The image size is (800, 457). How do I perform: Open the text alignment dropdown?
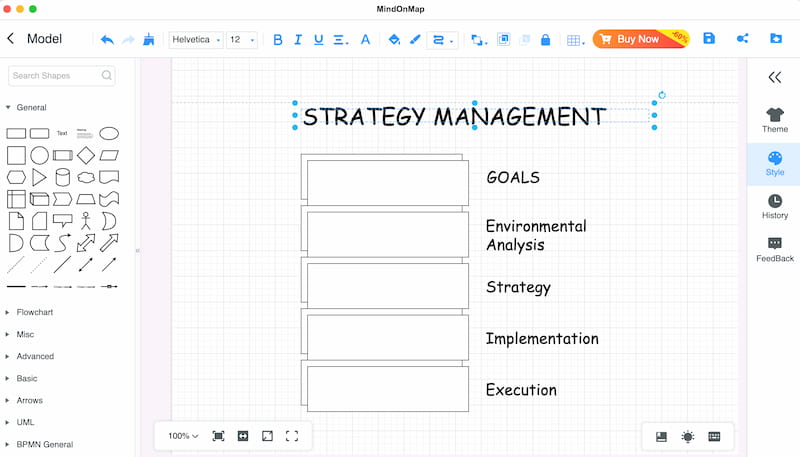[x=340, y=40]
